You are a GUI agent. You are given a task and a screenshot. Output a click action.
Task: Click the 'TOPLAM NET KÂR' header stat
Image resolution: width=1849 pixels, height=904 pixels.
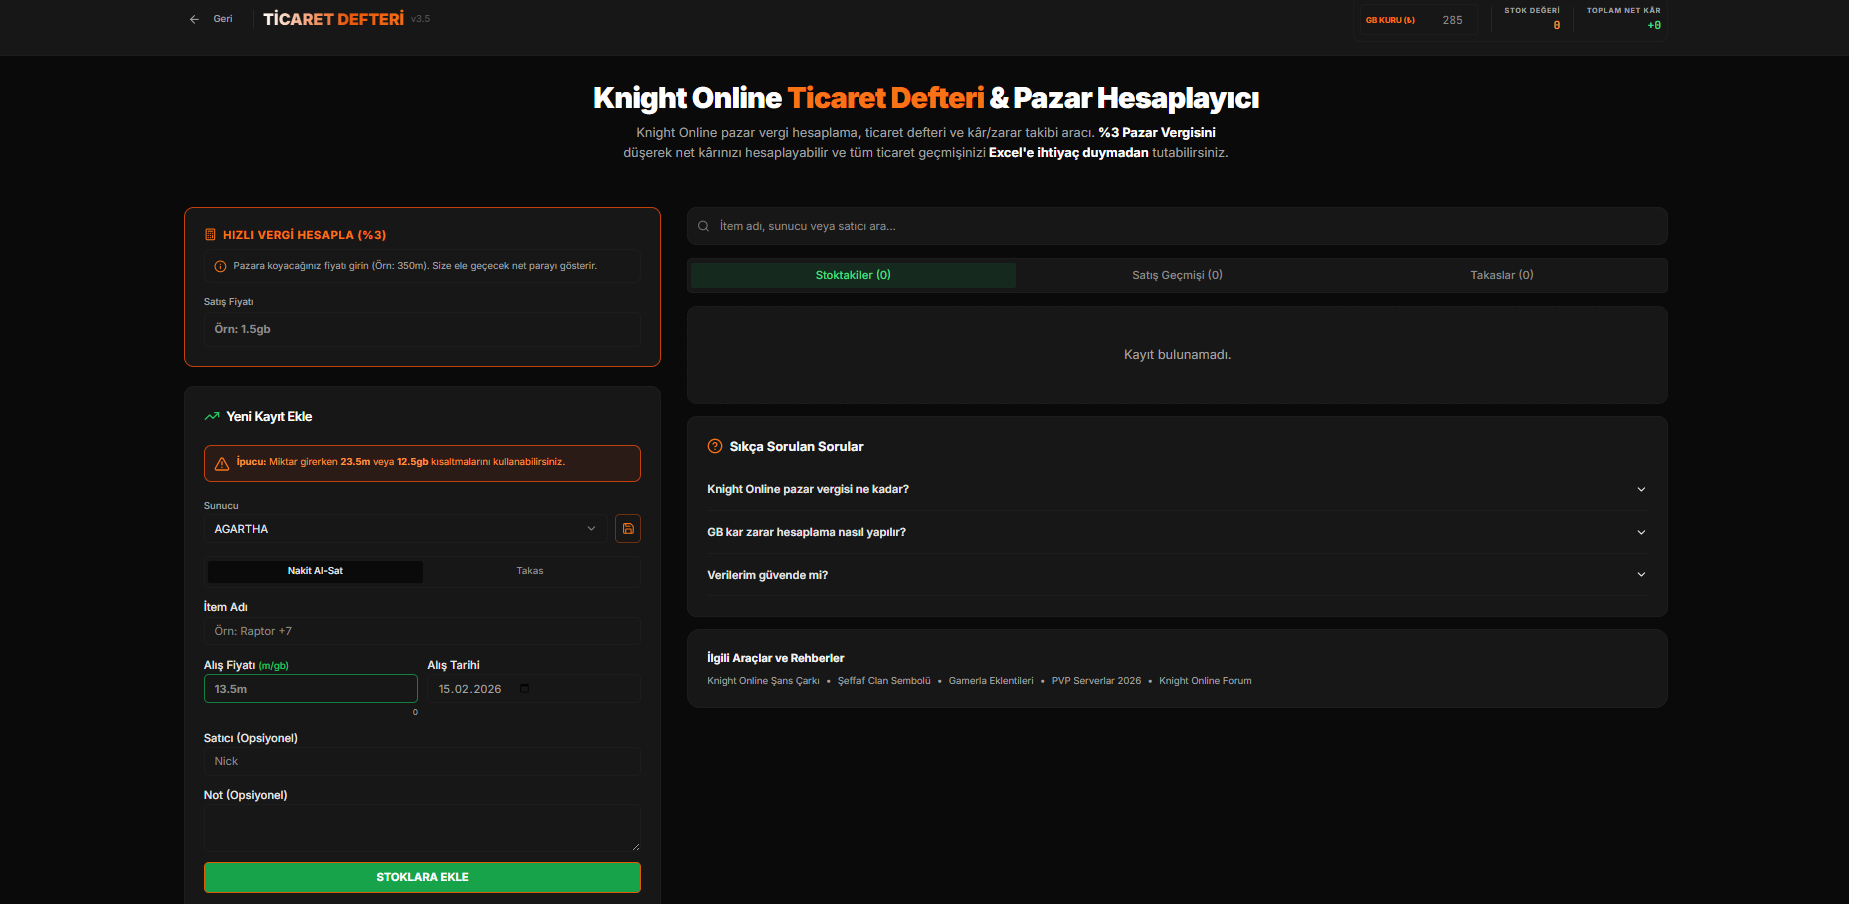coord(1623,18)
